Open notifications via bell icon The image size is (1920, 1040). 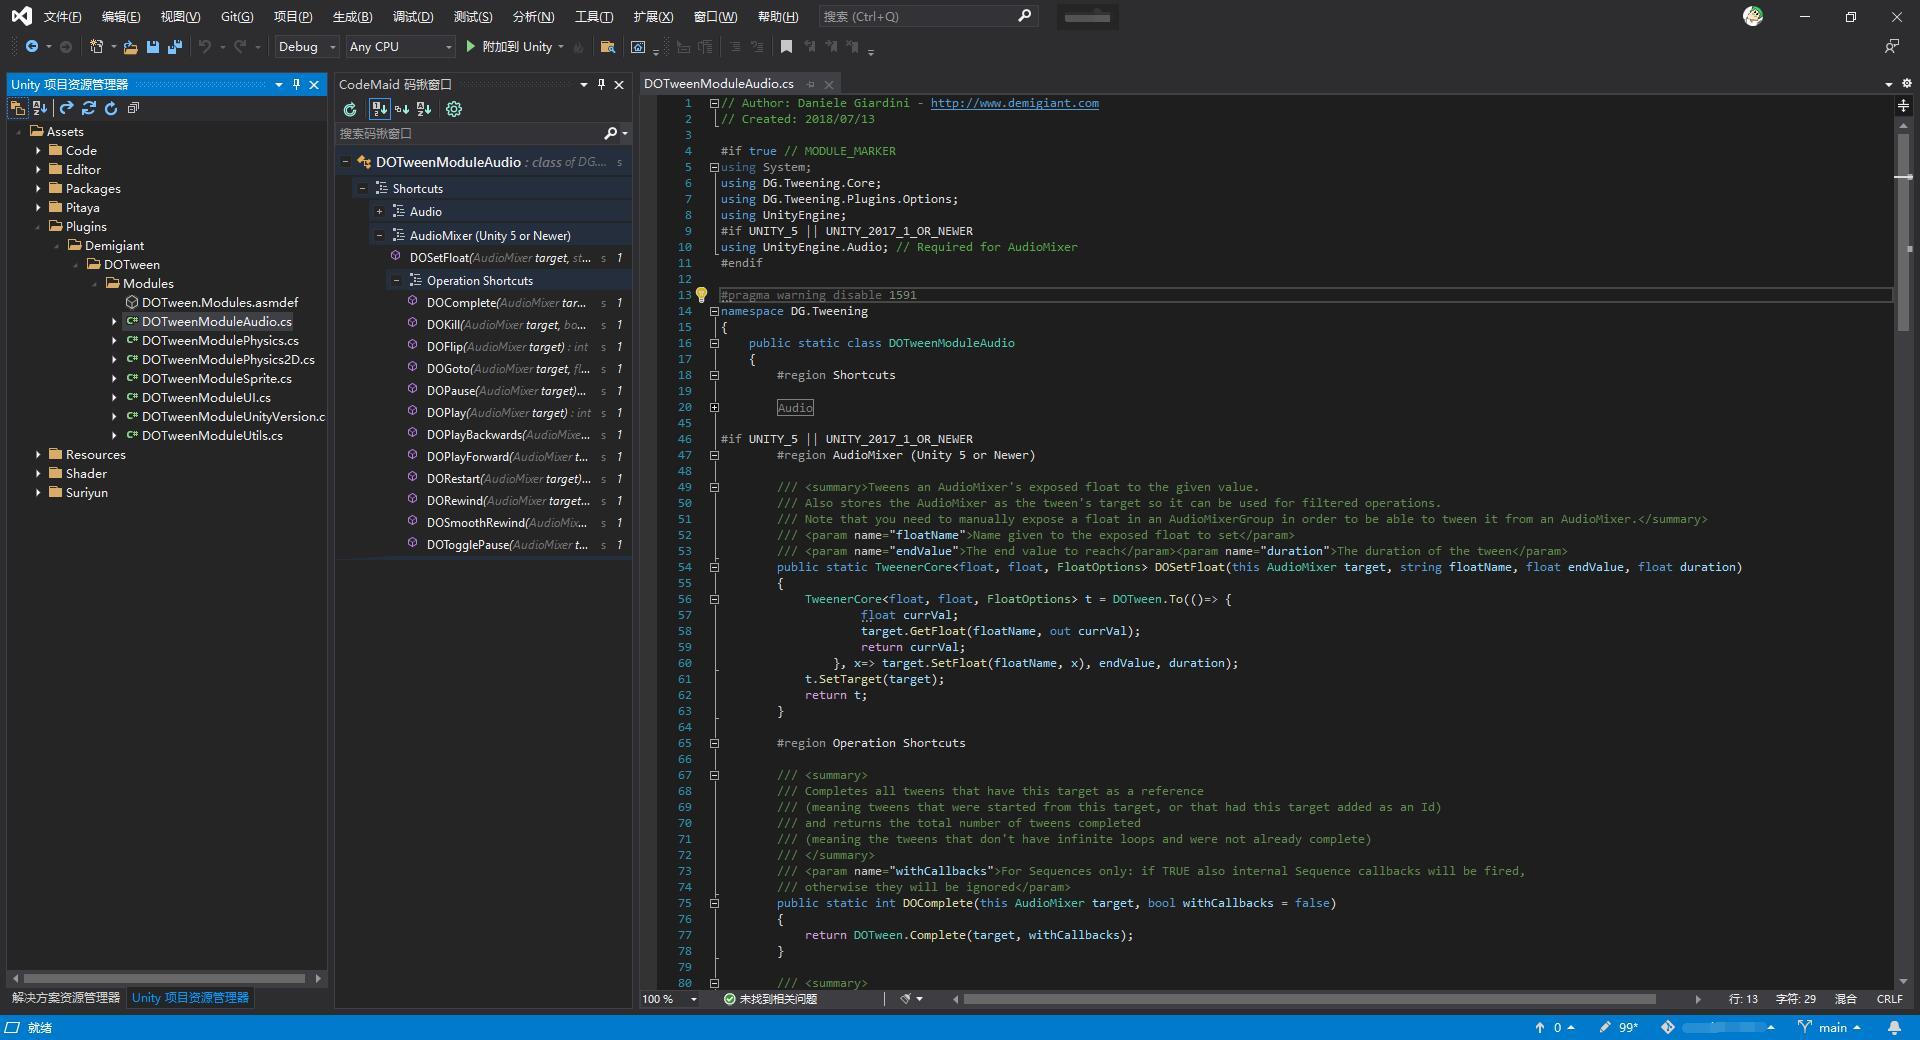1895,1027
